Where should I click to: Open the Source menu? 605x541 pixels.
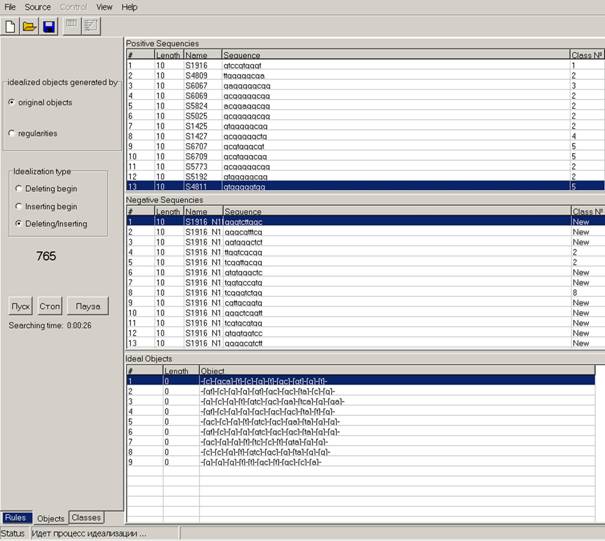point(38,7)
